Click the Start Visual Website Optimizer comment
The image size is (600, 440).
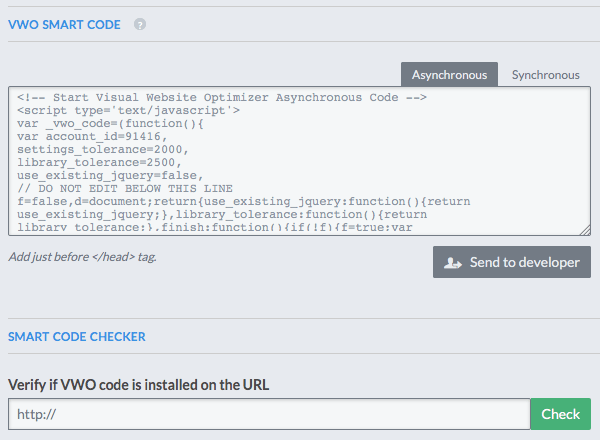222,97
